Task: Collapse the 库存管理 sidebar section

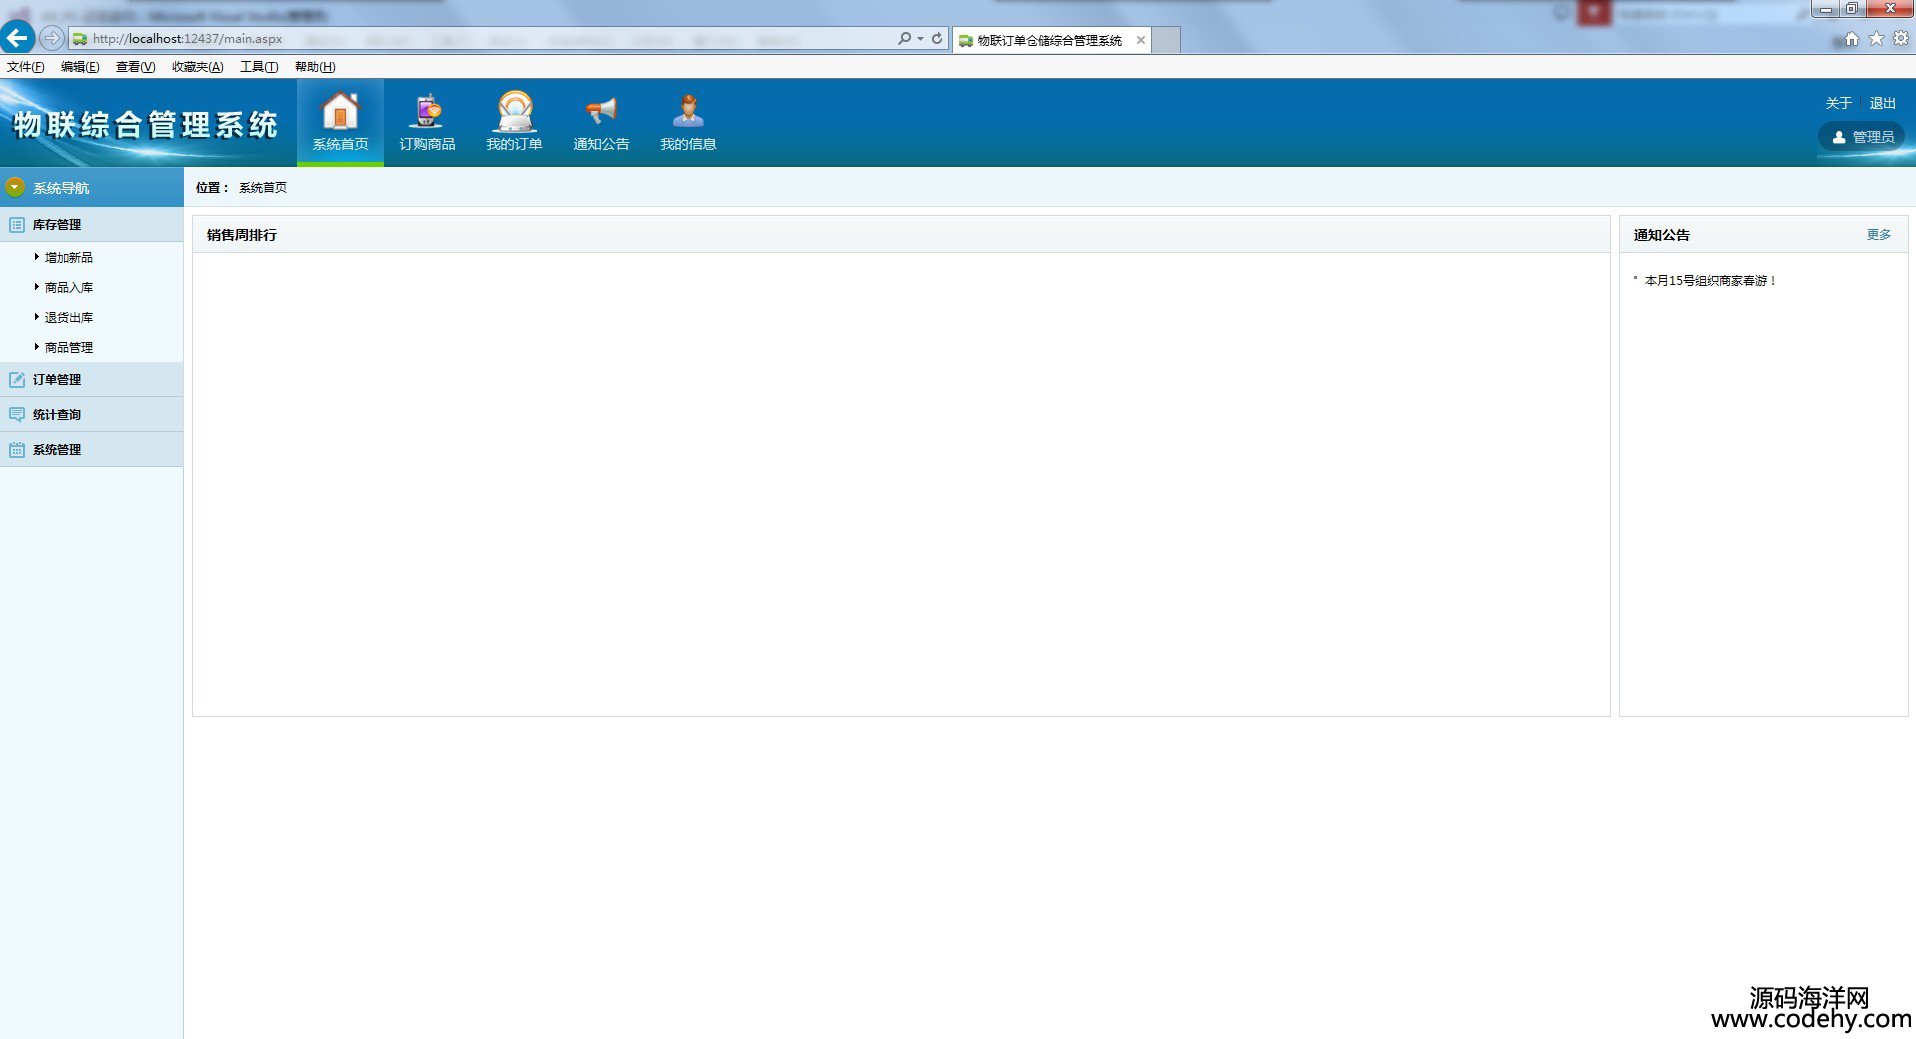Action: (x=92, y=225)
